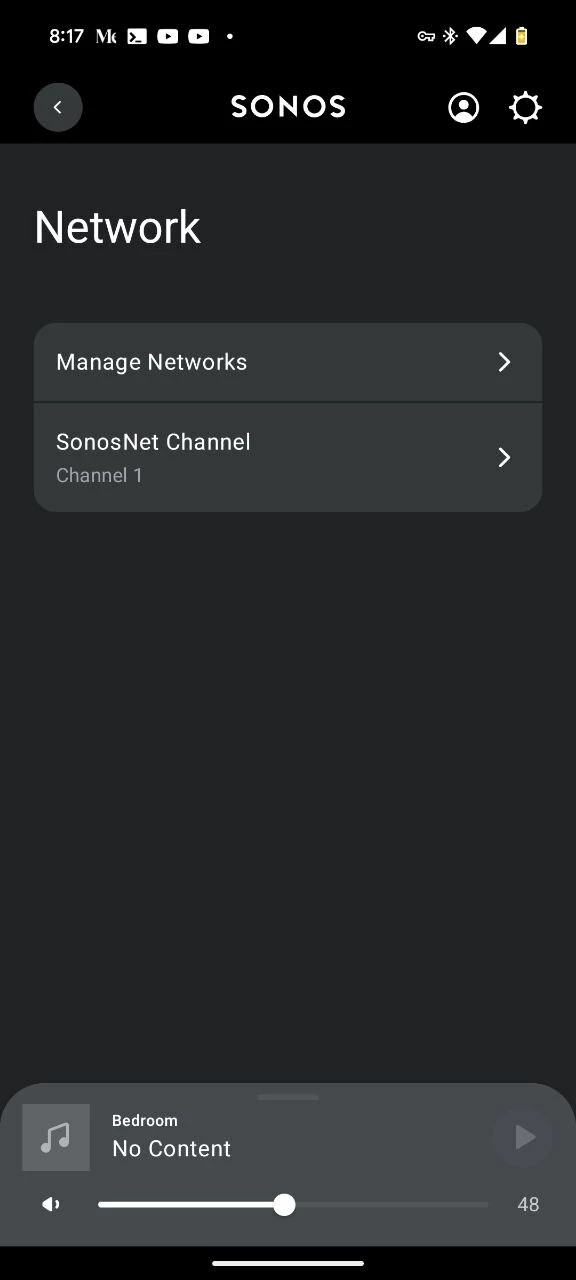Open the Bedroom room label in the player

(x=145, y=1120)
